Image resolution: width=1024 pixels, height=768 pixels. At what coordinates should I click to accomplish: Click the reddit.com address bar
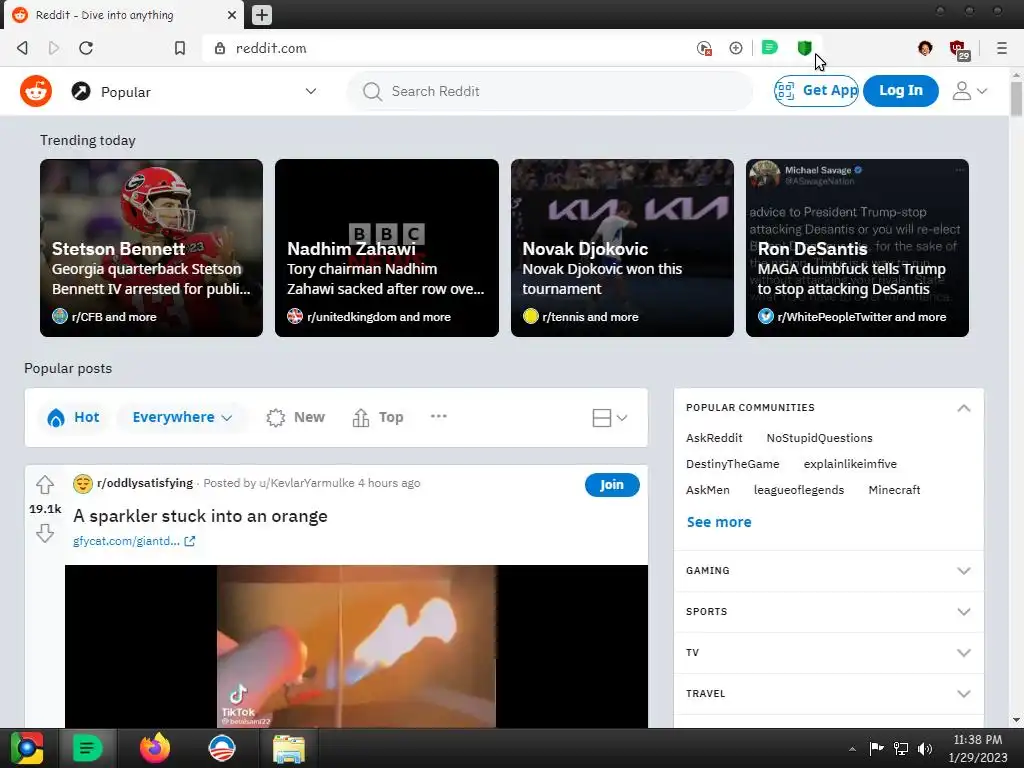point(444,48)
